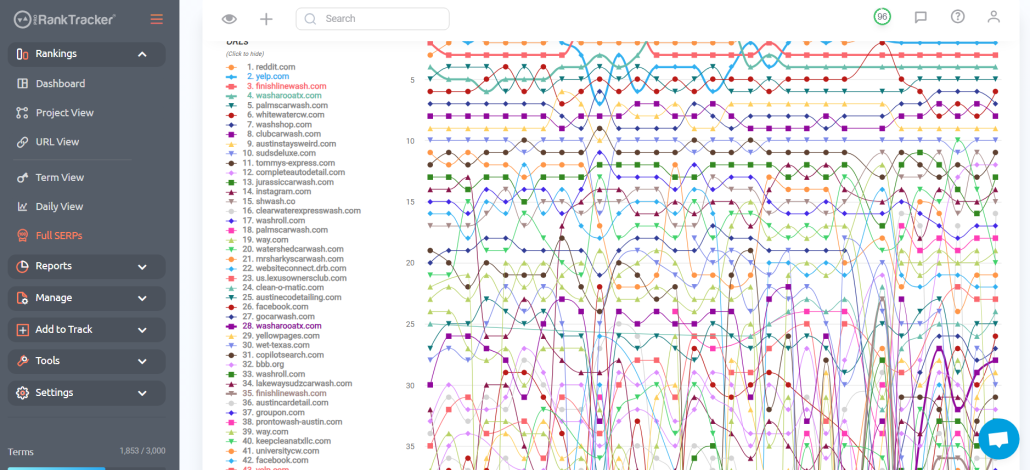Expand the Tools section chevron
Viewport: 1030px width, 470px height.
coord(142,361)
